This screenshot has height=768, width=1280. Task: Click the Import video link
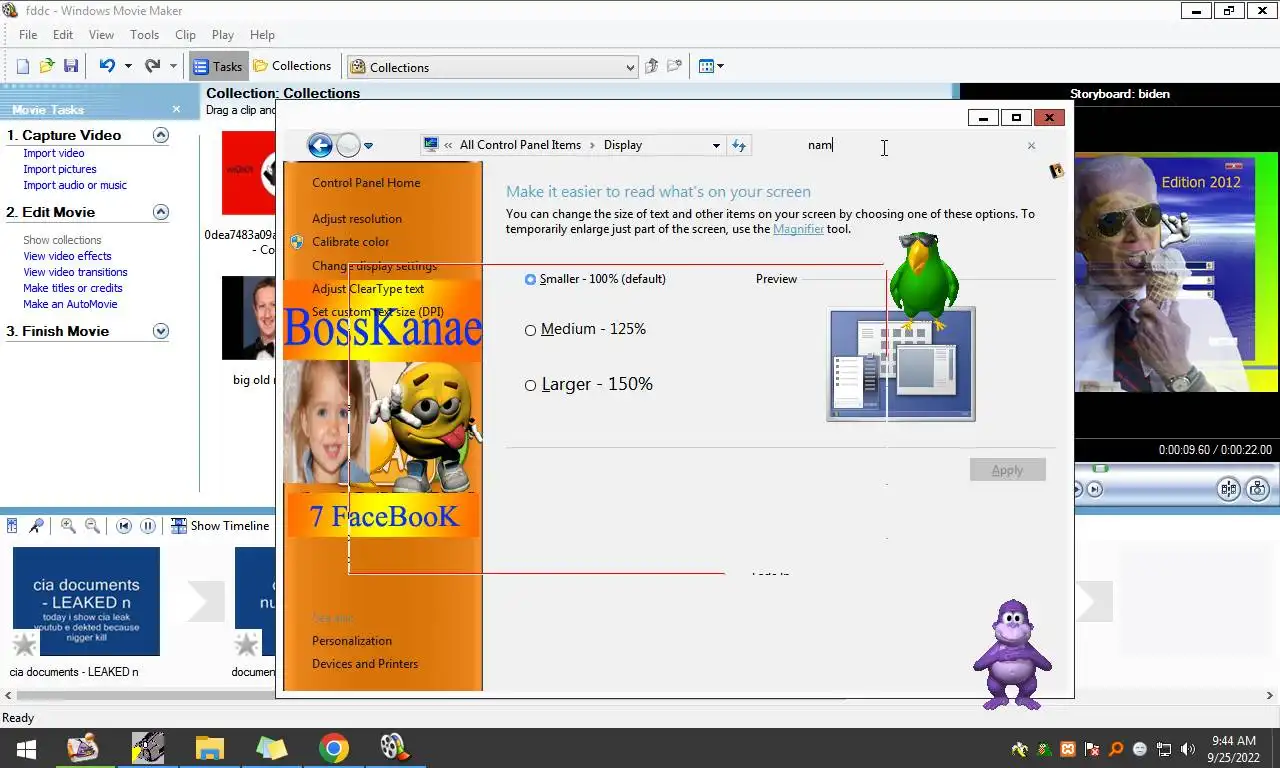click(54, 153)
